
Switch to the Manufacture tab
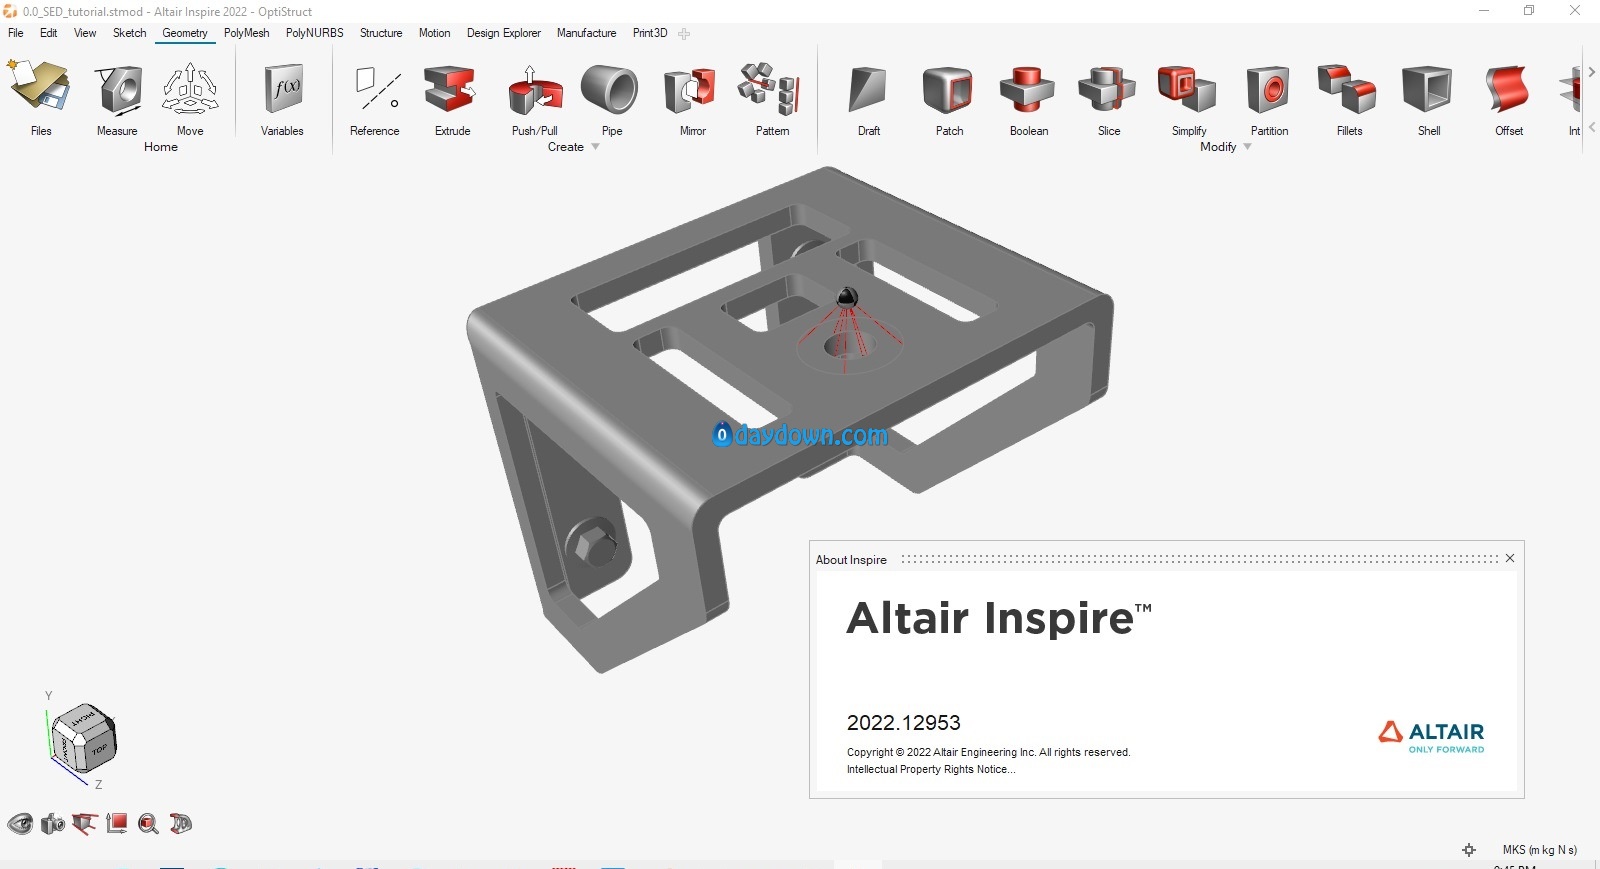tap(586, 33)
